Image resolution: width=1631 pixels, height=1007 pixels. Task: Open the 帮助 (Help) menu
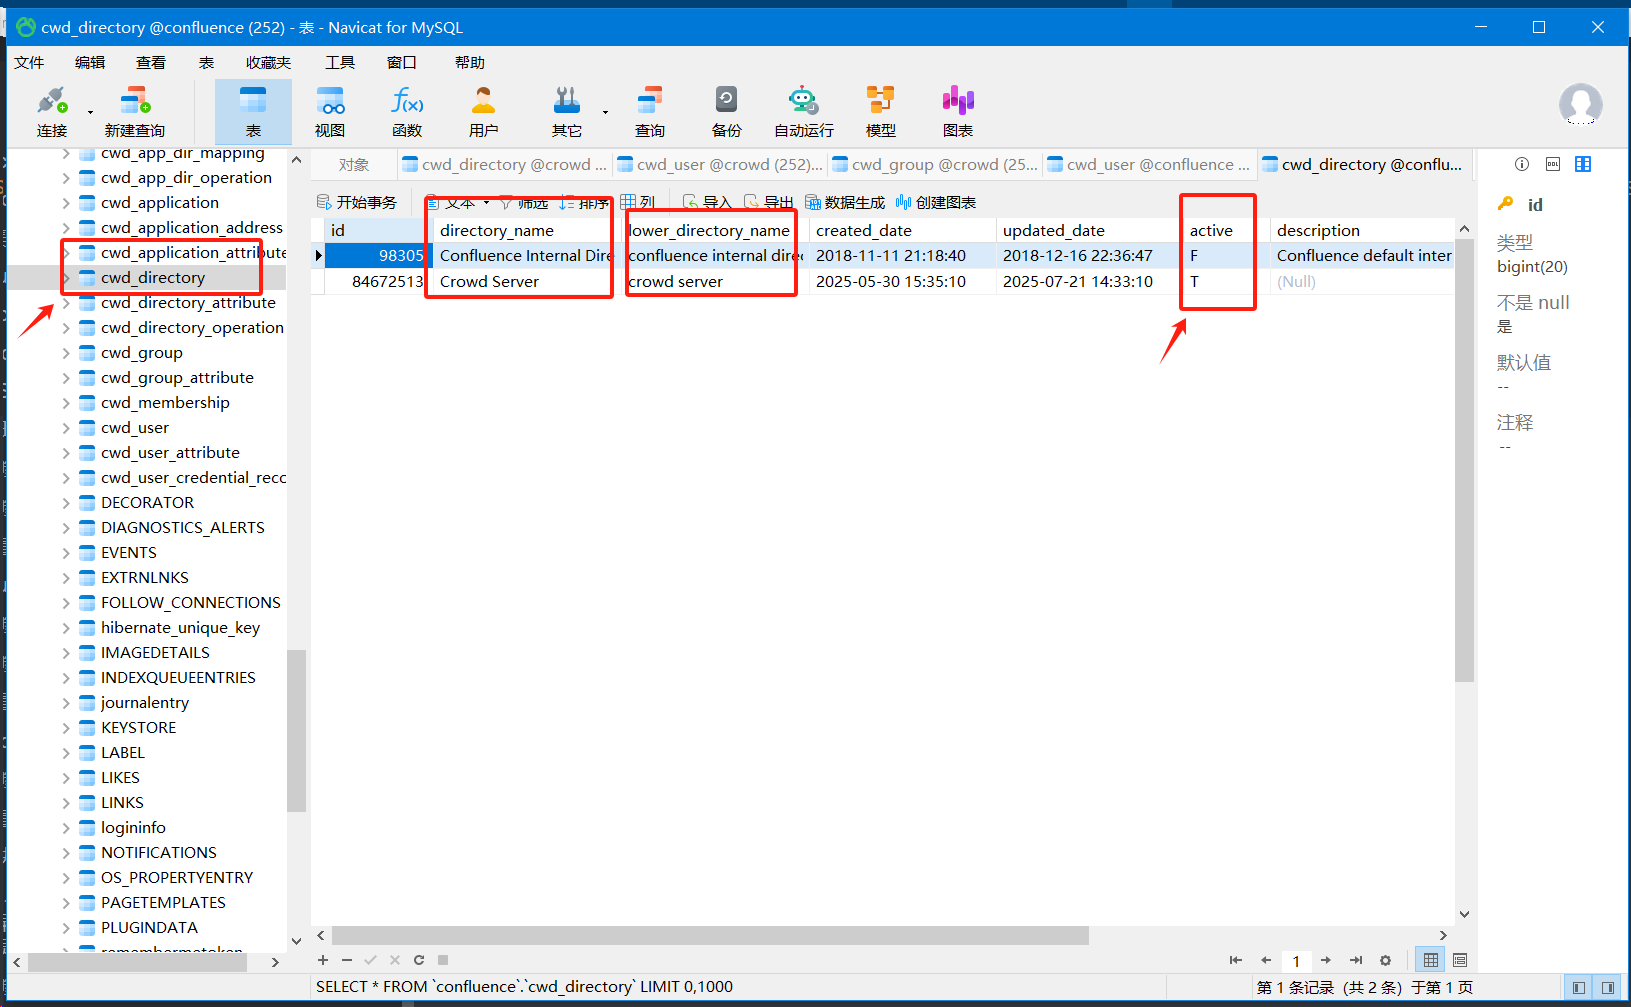point(470,62)
